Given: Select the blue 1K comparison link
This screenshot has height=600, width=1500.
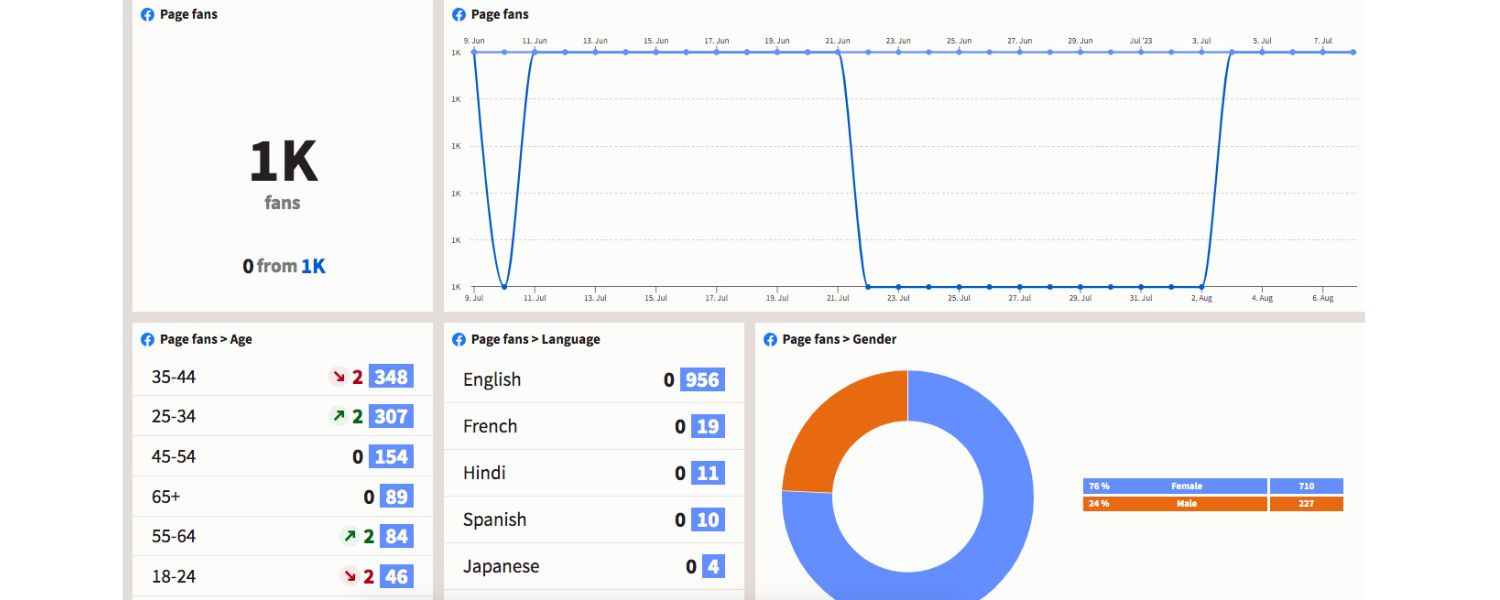Looking at the screenshot, I should point(313,266).
